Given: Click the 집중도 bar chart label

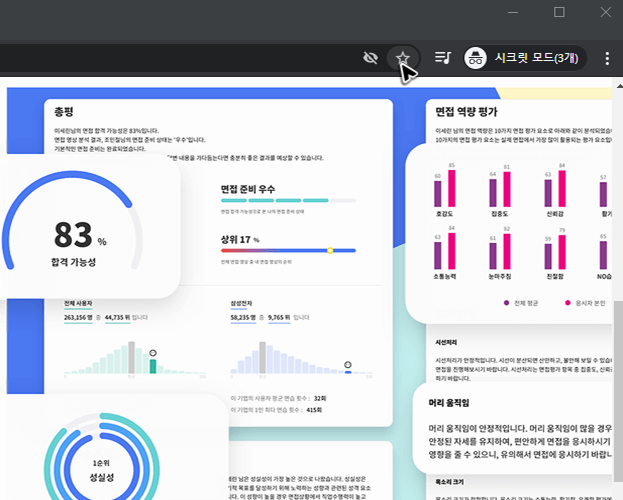Looking at the screenshot, I should [499, 214].
